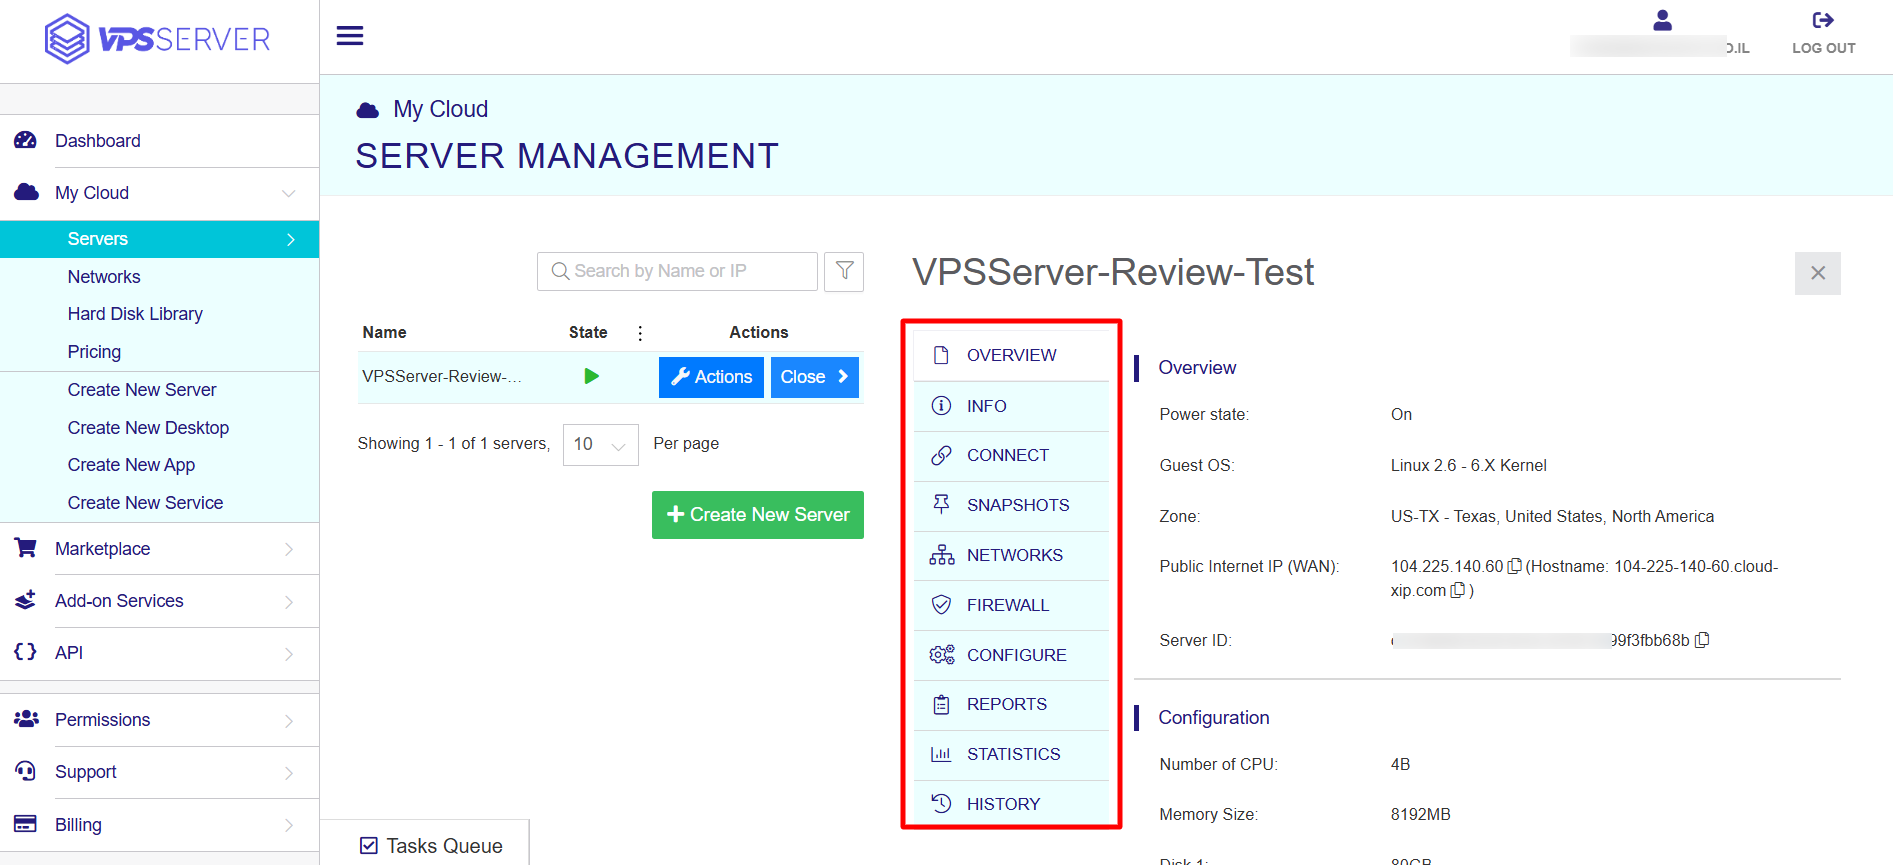
Task: Click the filter funnel icon
Action: (x=844, y=271)
